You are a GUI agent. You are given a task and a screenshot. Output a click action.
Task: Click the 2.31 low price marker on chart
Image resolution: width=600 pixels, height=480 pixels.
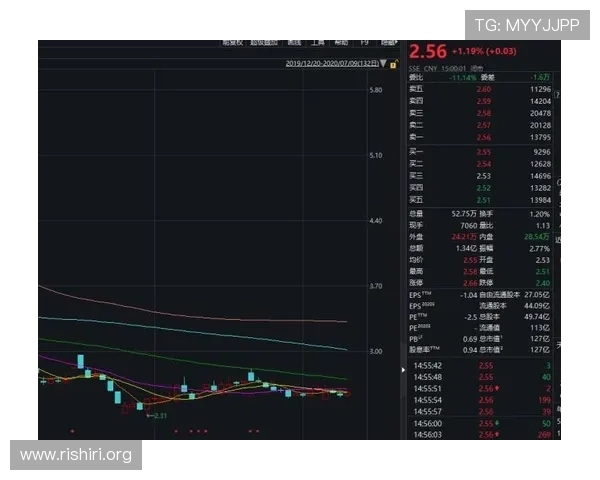point(157,415)
